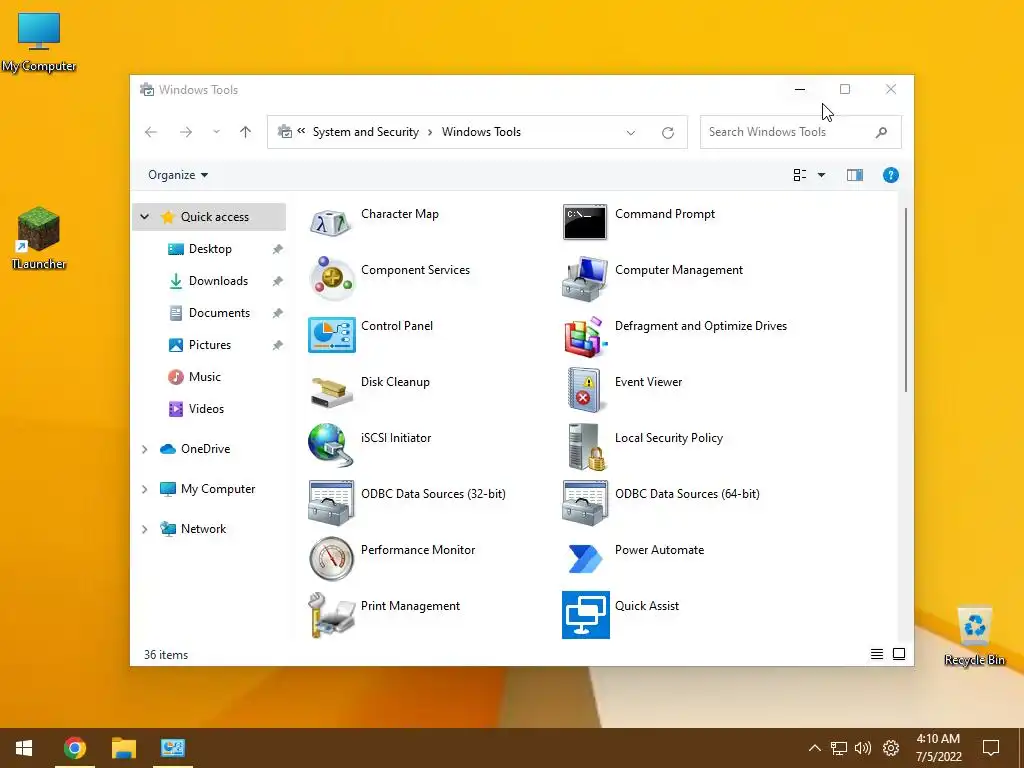Open ODBC Data Sources (32-bit) icon
The image size is (1024, 768).
(330, 503)
